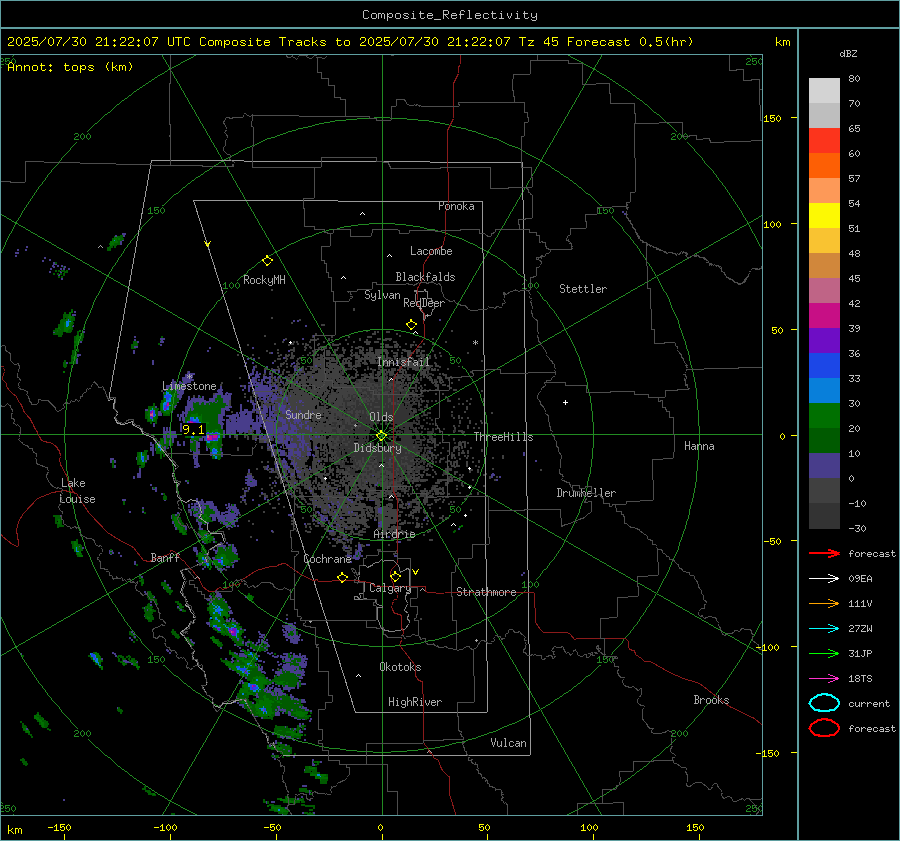
Task: Click the RockyMH label
Action: click(264, 280)
